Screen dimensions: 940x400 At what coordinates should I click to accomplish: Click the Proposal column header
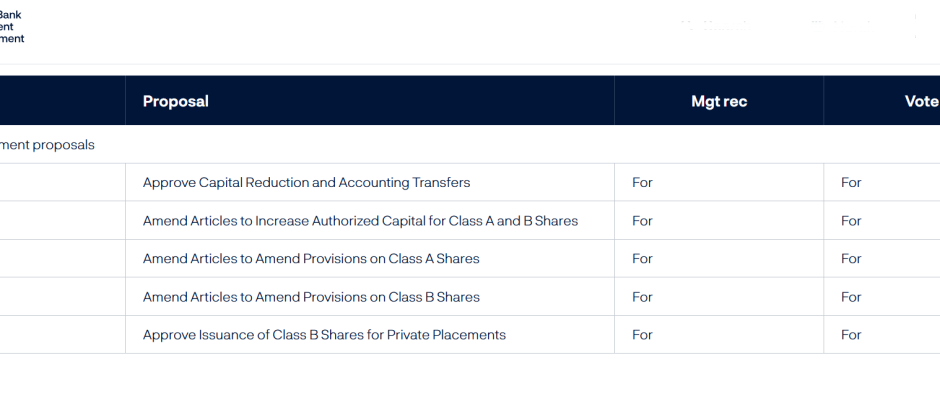point(176,101)
